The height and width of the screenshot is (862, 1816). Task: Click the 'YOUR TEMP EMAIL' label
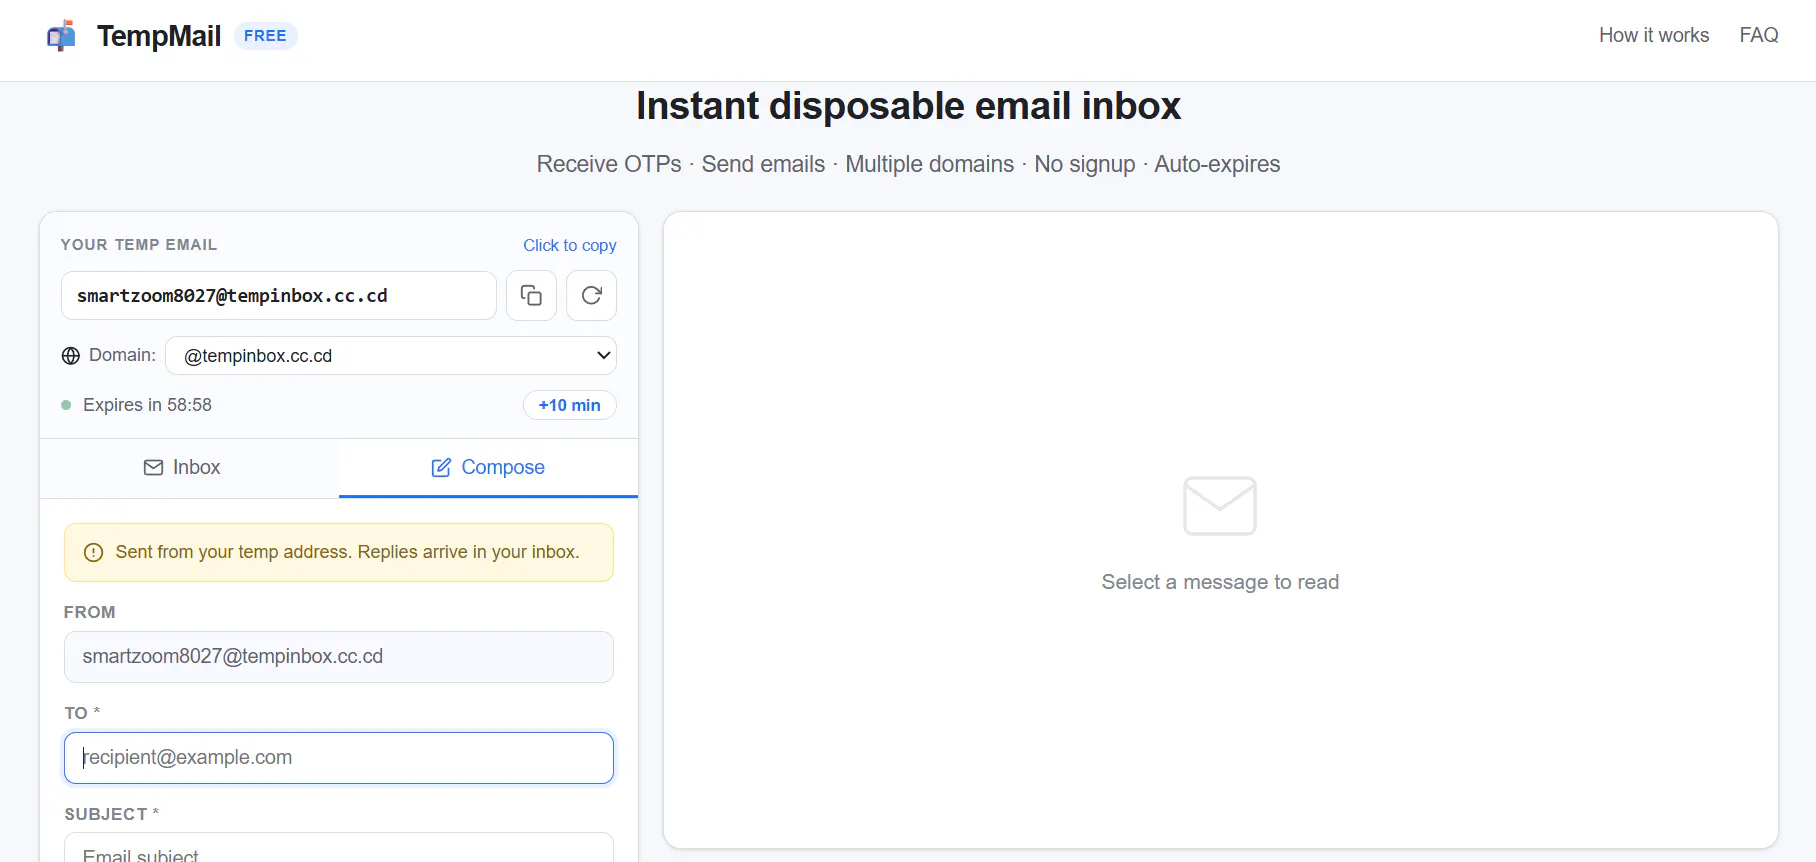[139, 245]
